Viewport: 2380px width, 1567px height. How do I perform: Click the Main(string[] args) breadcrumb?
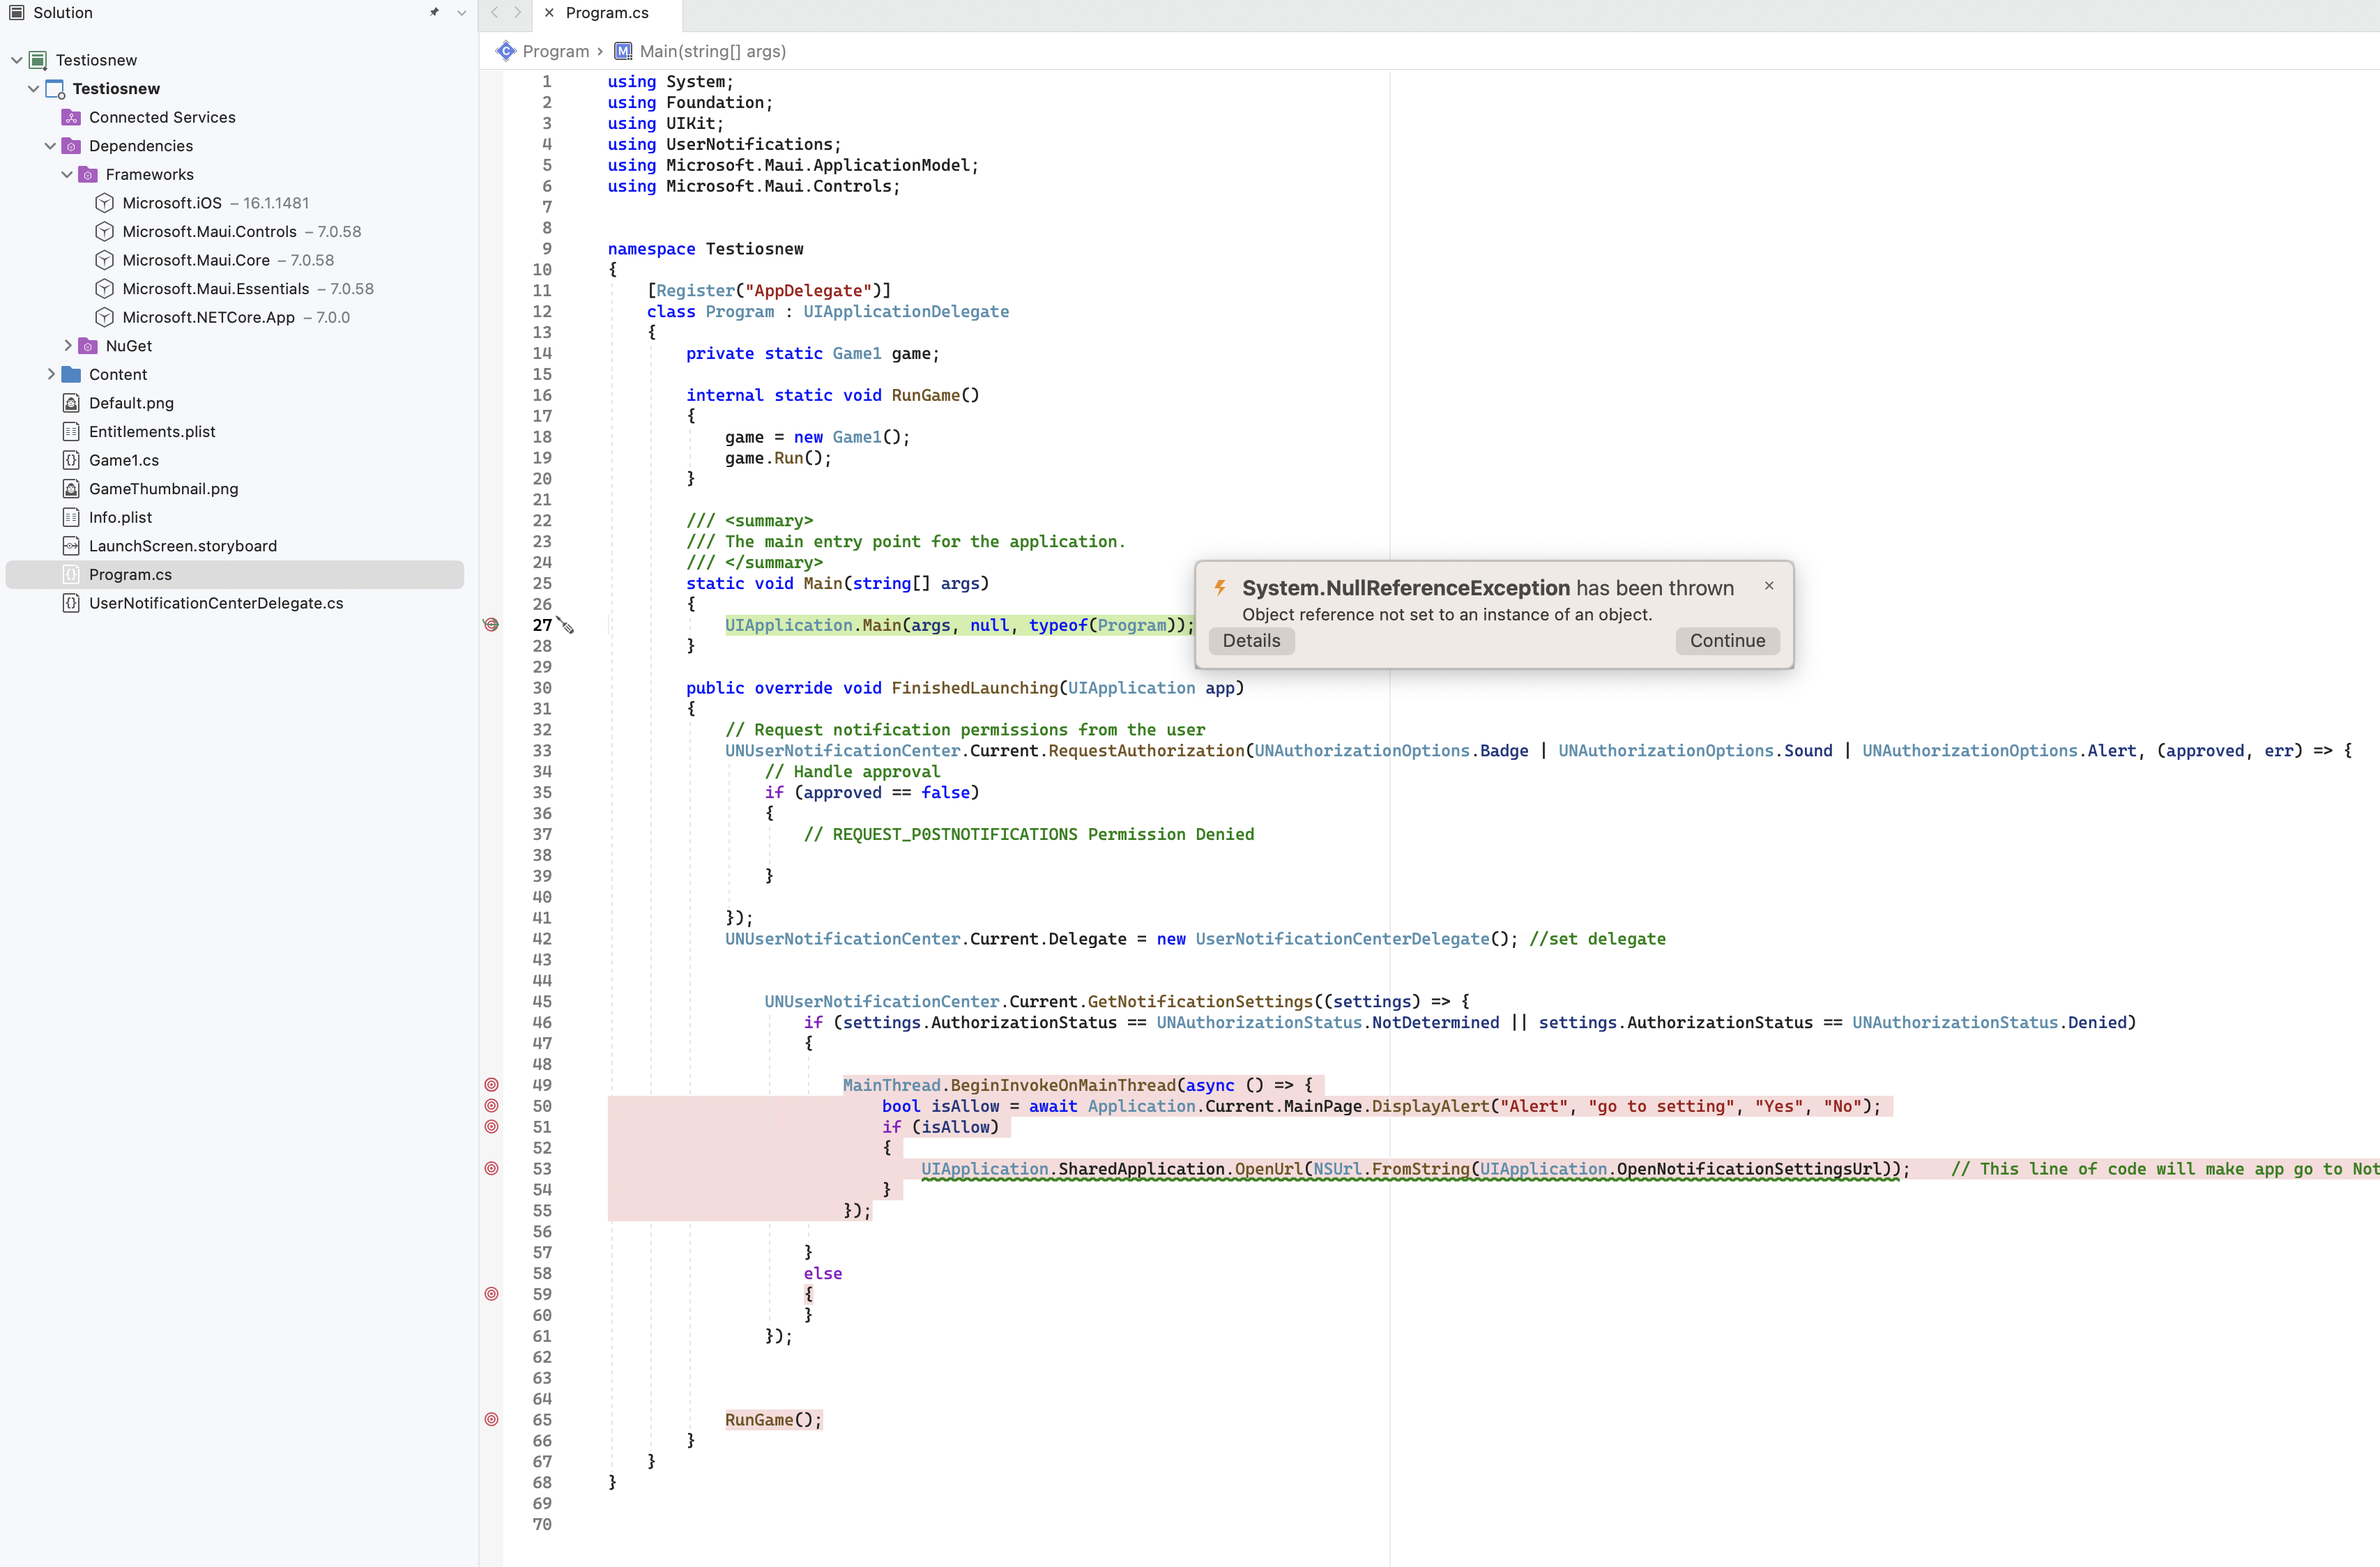tap(713, 51)
